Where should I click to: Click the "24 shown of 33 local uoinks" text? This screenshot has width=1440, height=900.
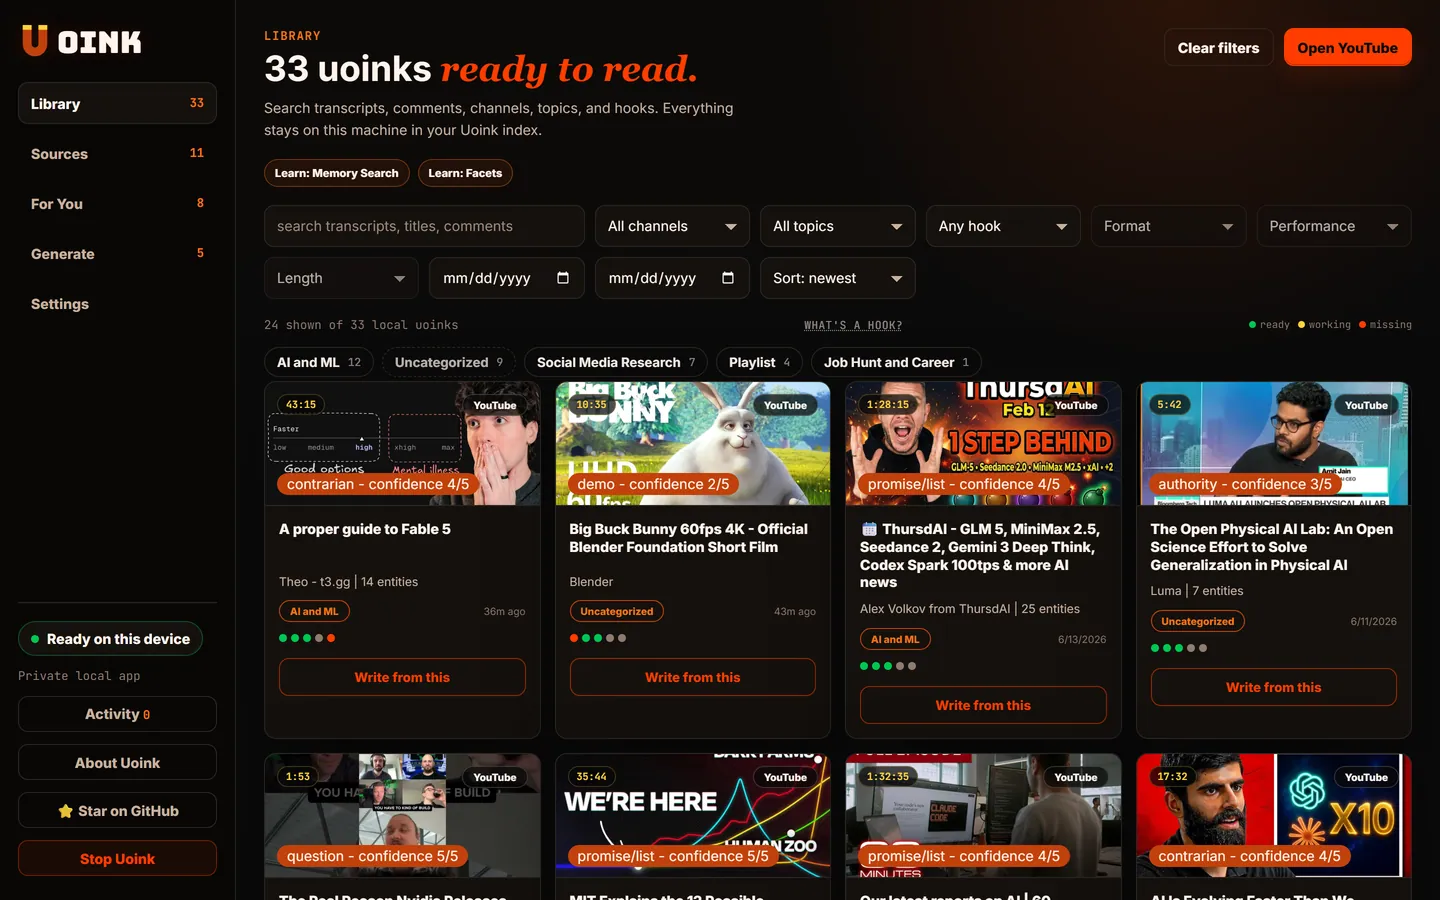361,325
